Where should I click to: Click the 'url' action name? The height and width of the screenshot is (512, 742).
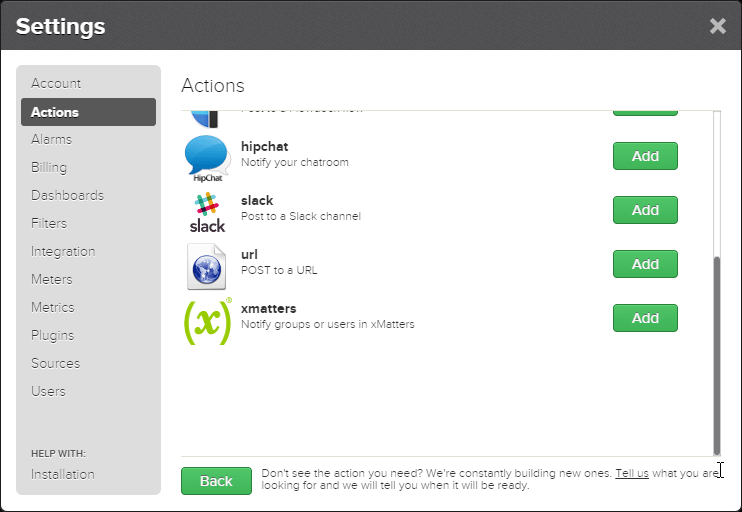click(x=249, y=255)
